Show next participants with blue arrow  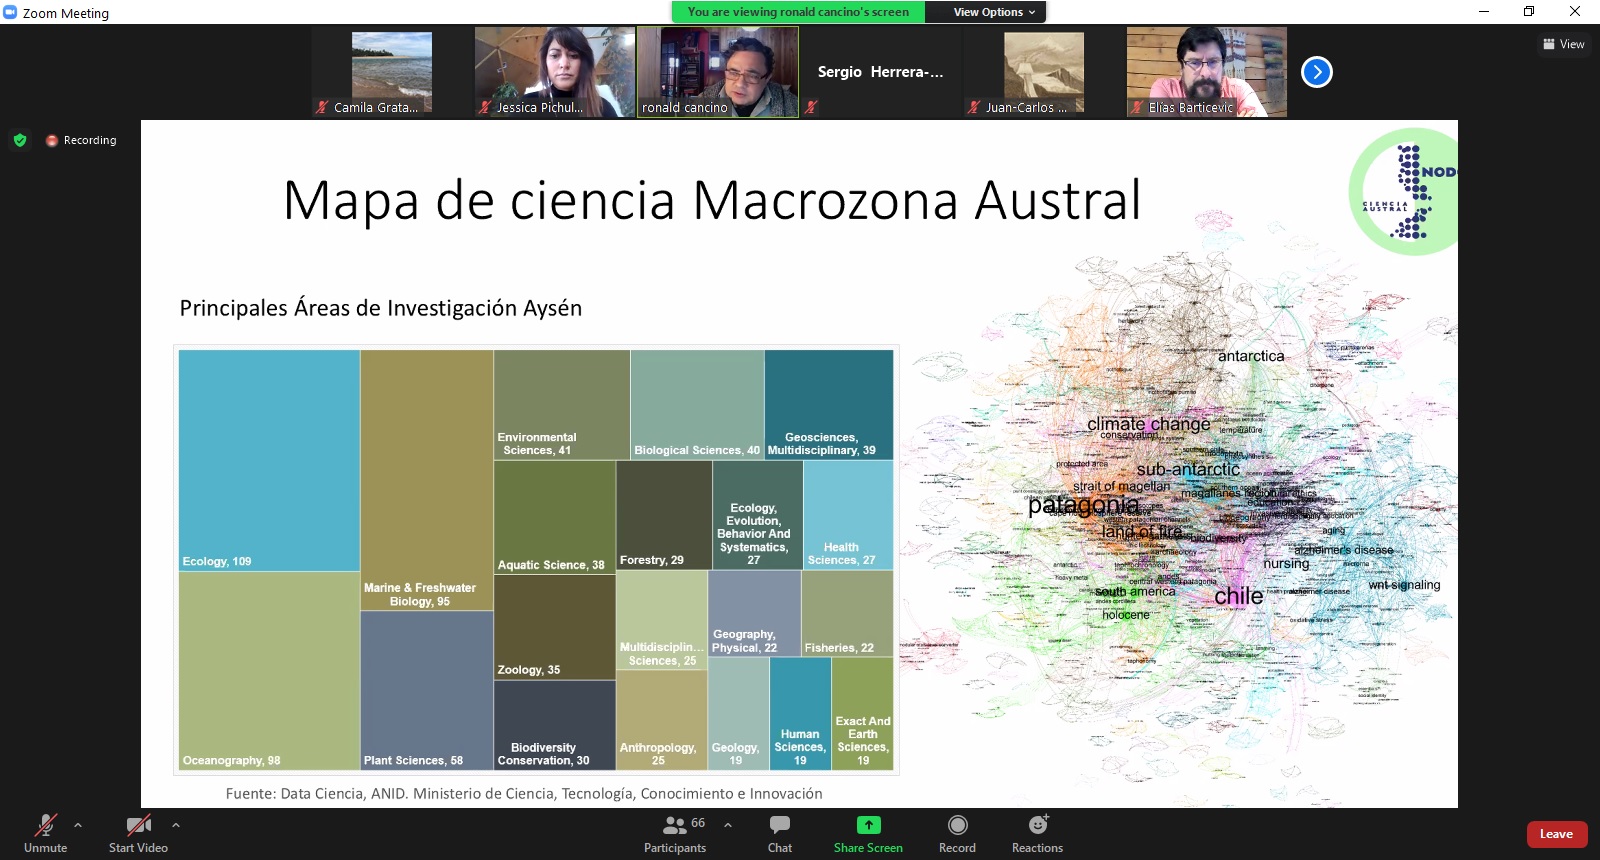(1316, 72)
